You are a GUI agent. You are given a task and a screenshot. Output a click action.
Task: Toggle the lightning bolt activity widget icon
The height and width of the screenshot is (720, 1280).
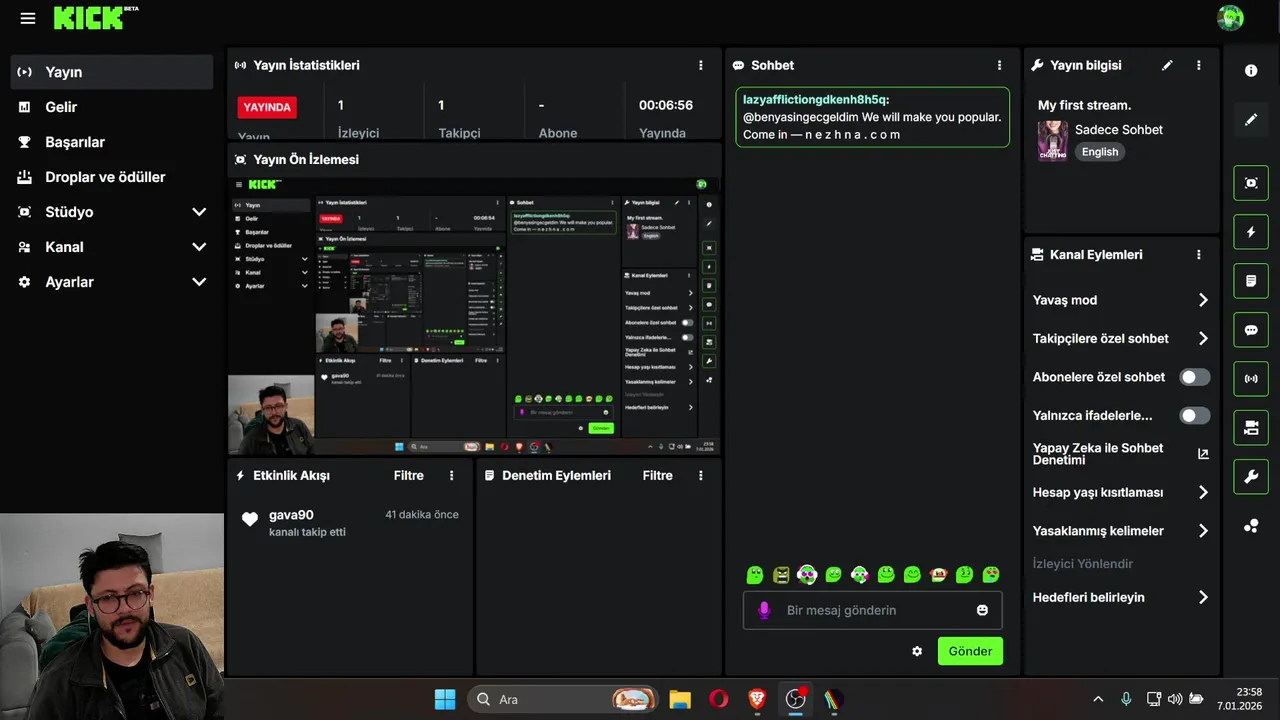[x=1251, y=232]
